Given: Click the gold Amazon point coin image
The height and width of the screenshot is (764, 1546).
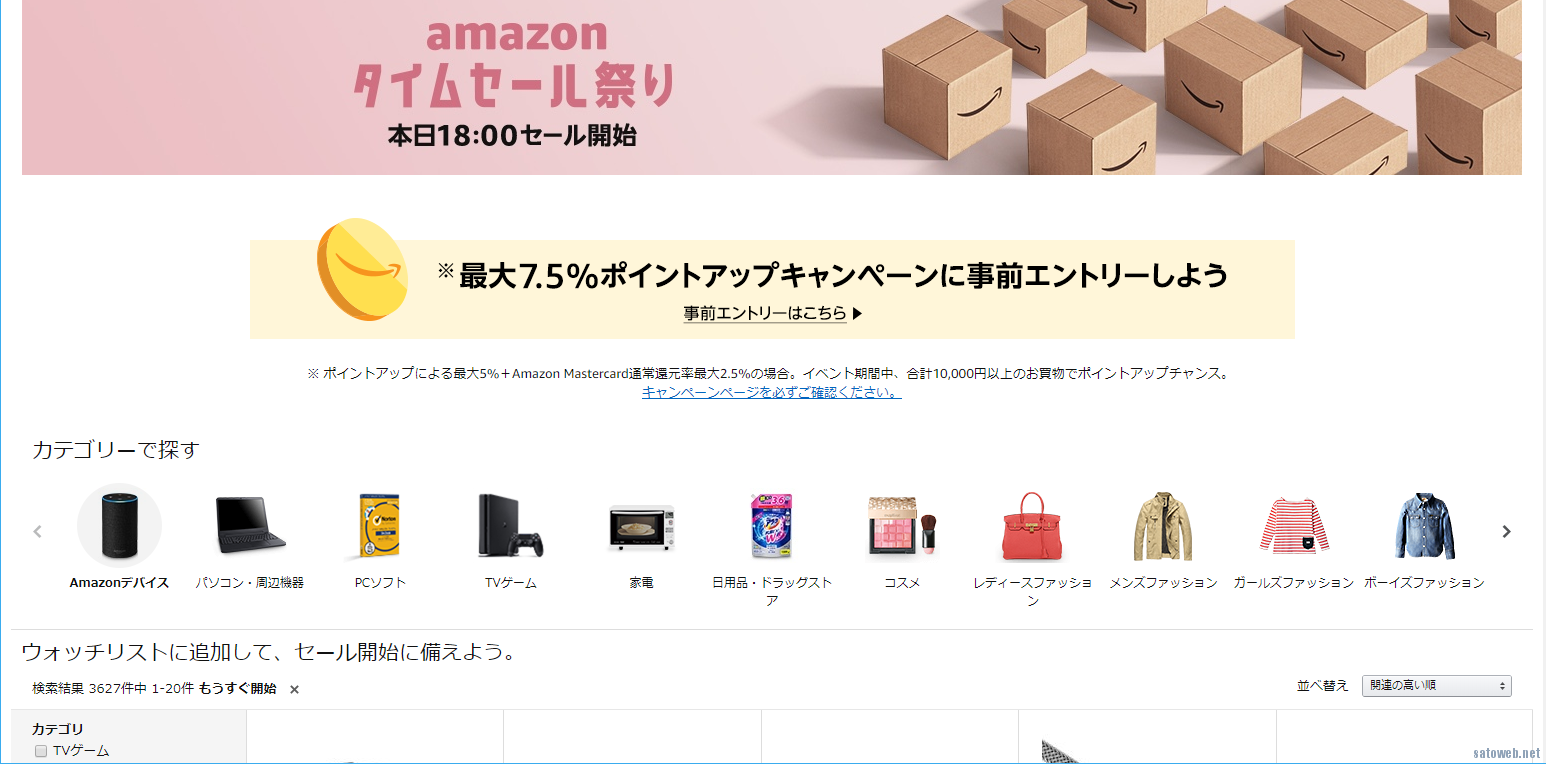Looking at the screenshot, I should coord(363,270).
